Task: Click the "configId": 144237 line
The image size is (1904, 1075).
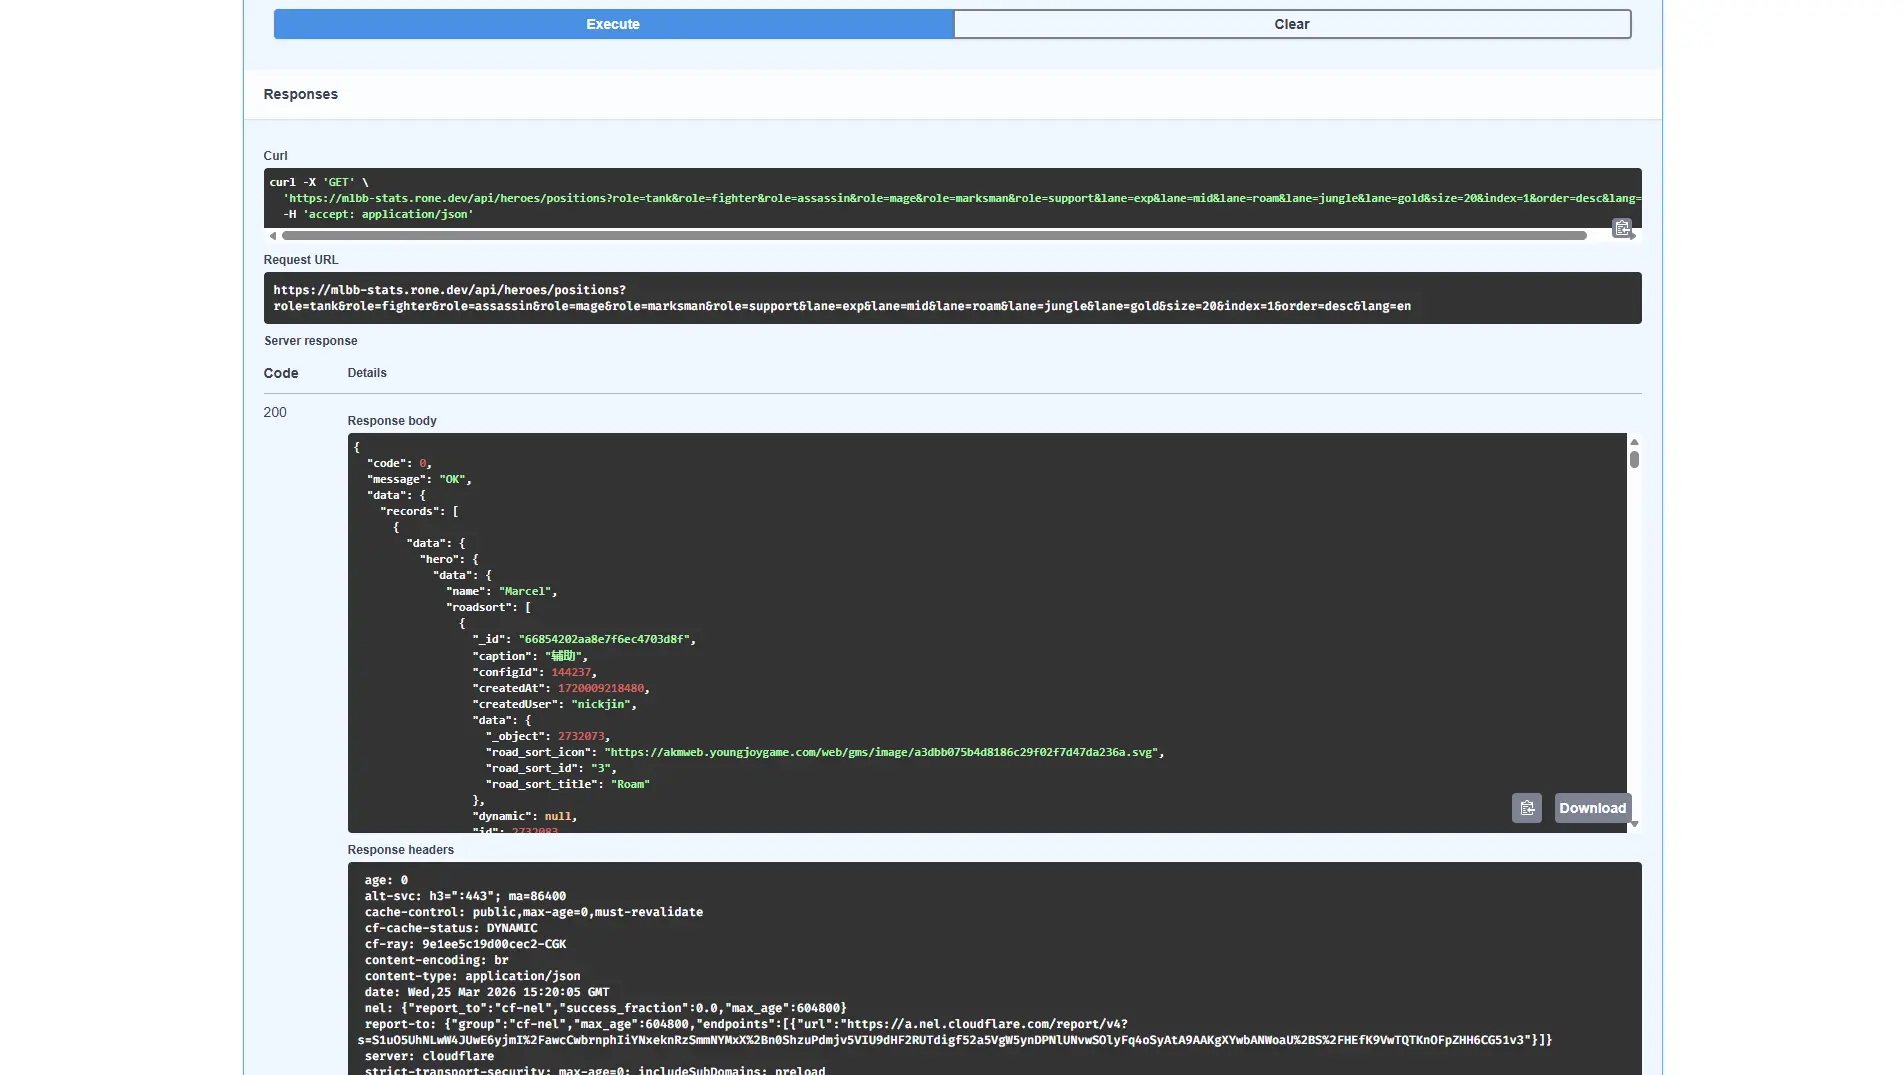Action: click(x=534, y=672)
